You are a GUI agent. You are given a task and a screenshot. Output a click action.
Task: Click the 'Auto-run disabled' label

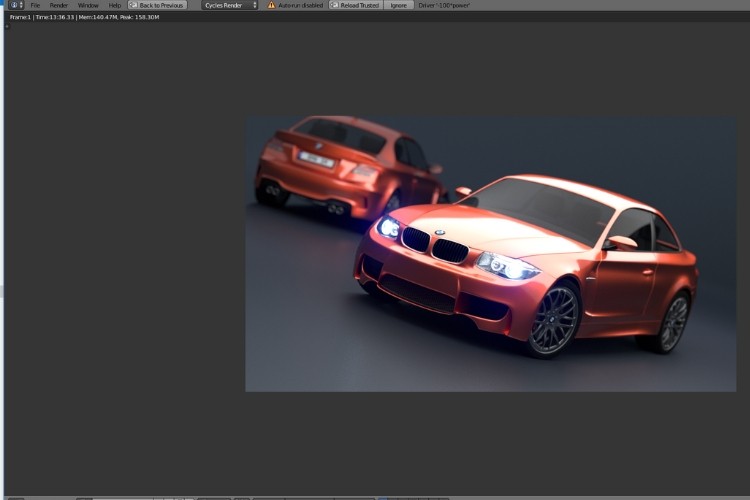[x=300, y=5]
